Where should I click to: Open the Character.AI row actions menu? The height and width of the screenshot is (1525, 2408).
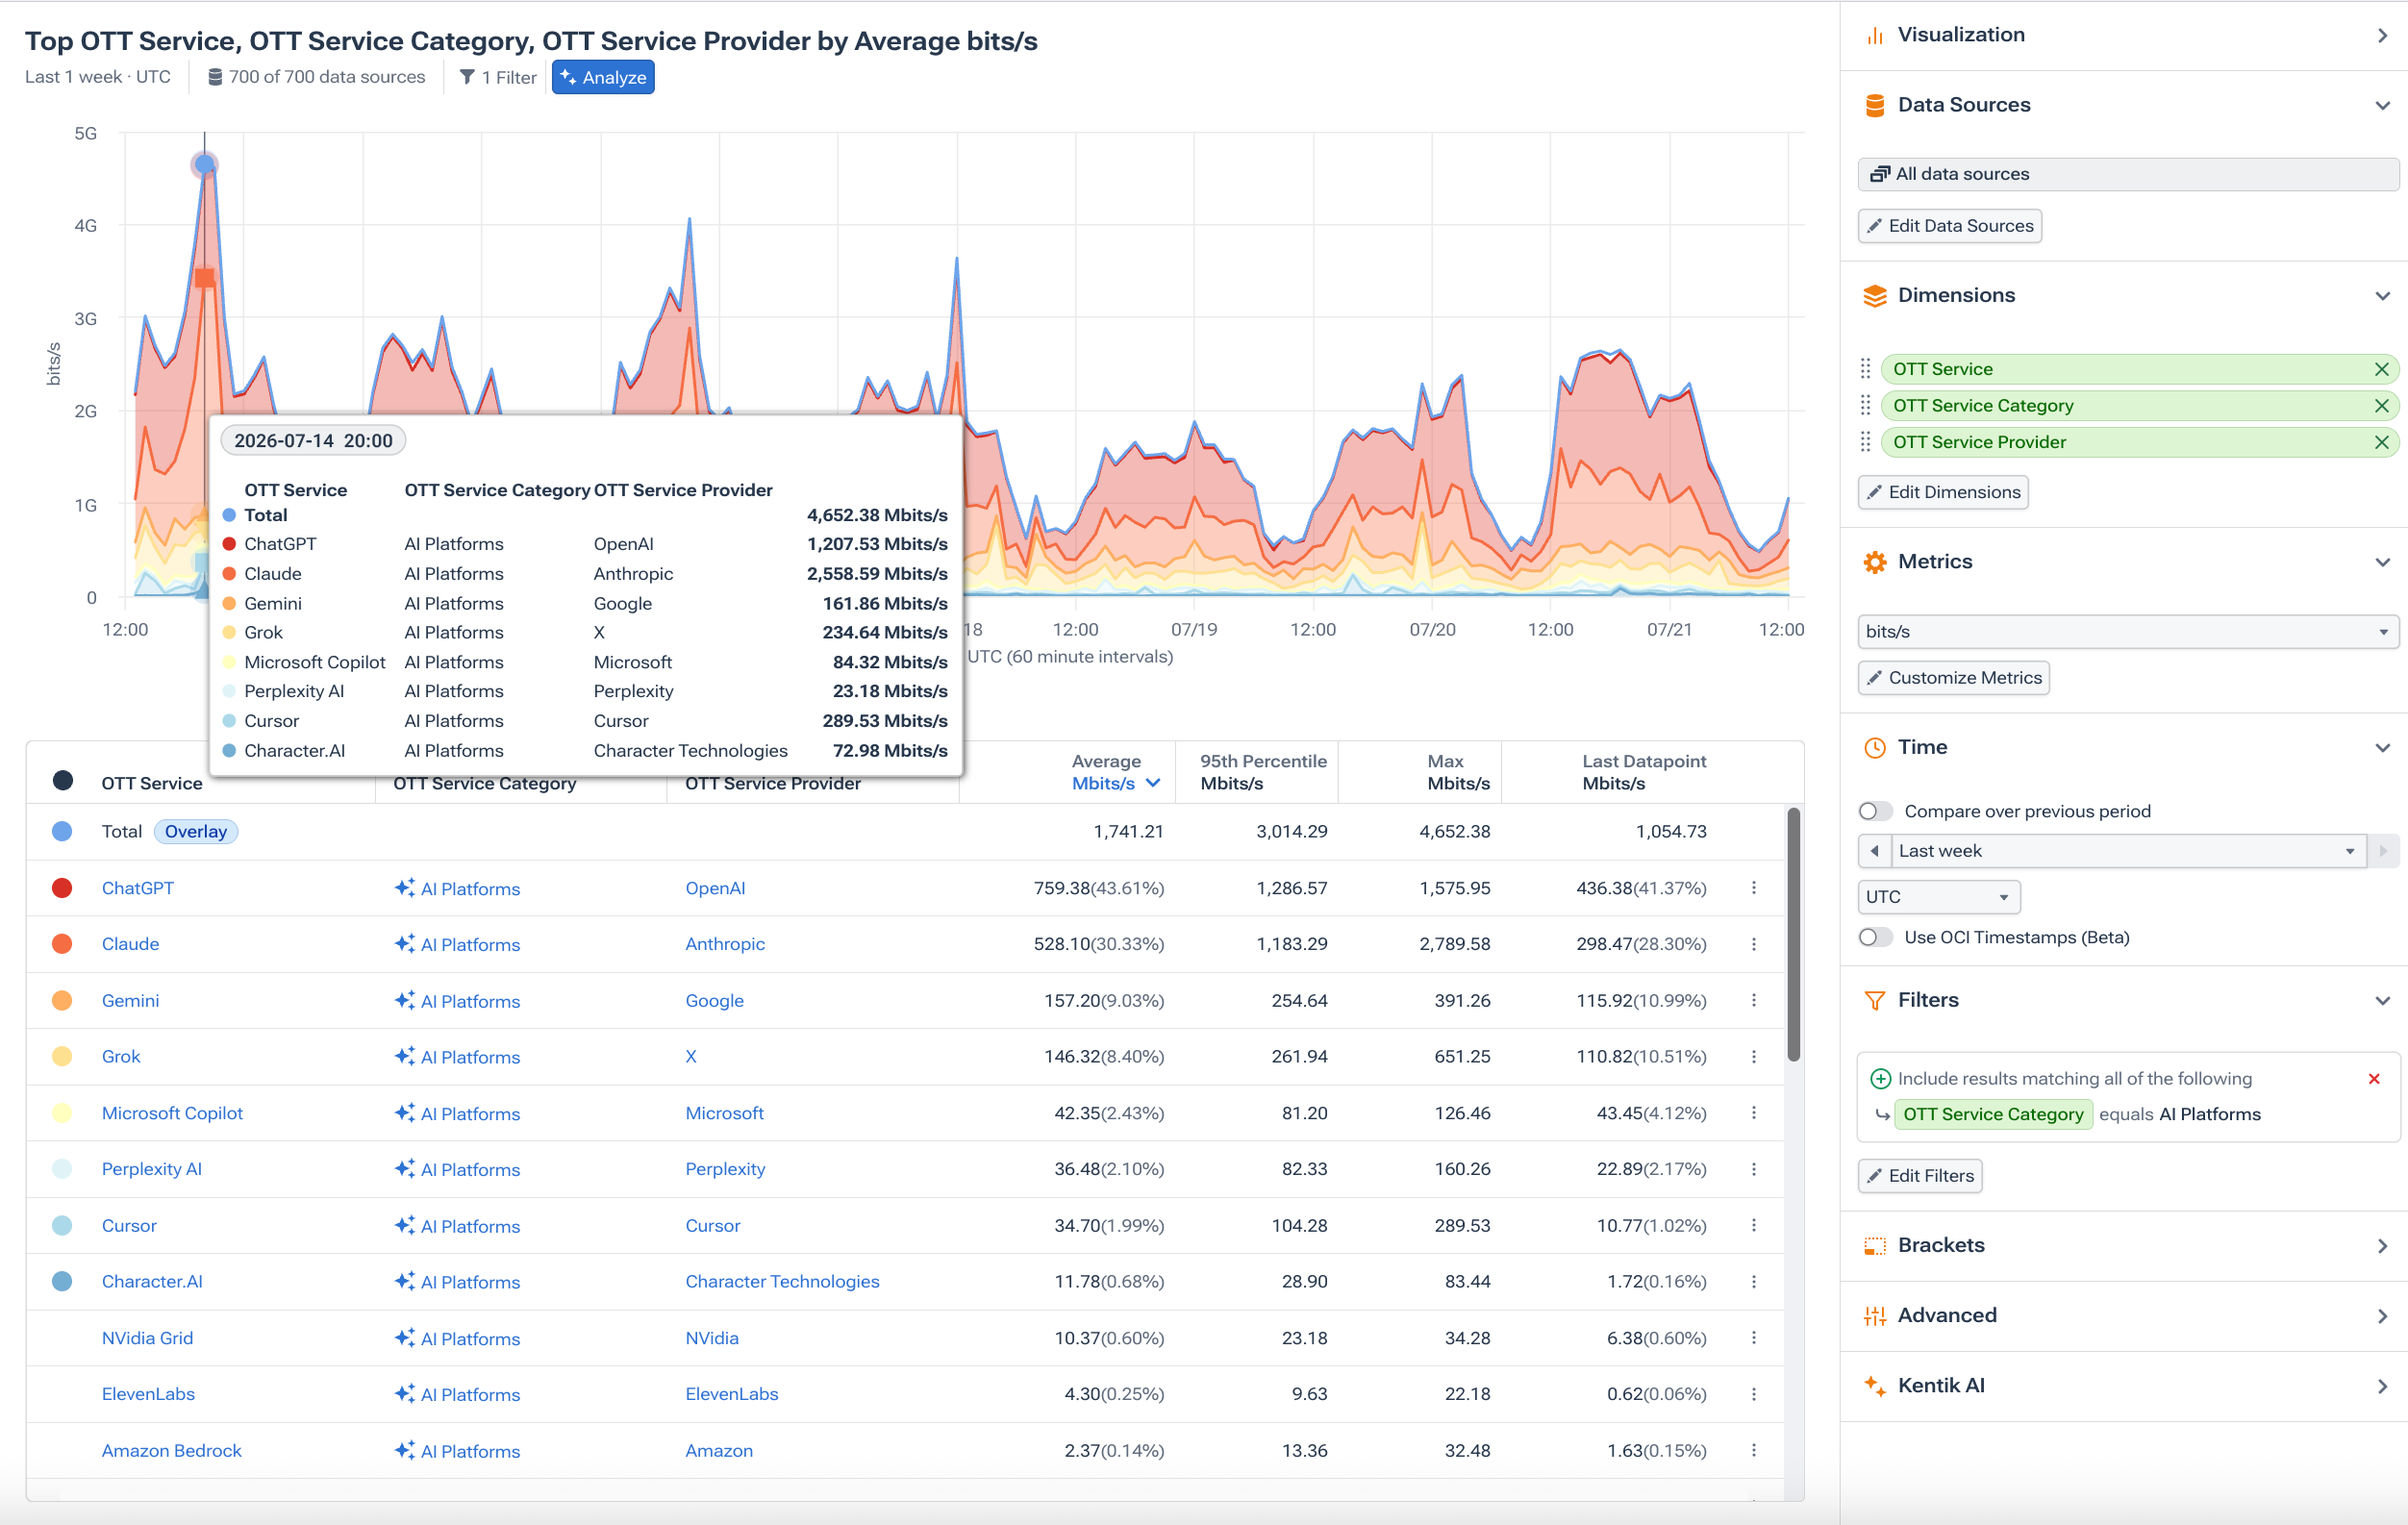(x=1753, y=1282)
